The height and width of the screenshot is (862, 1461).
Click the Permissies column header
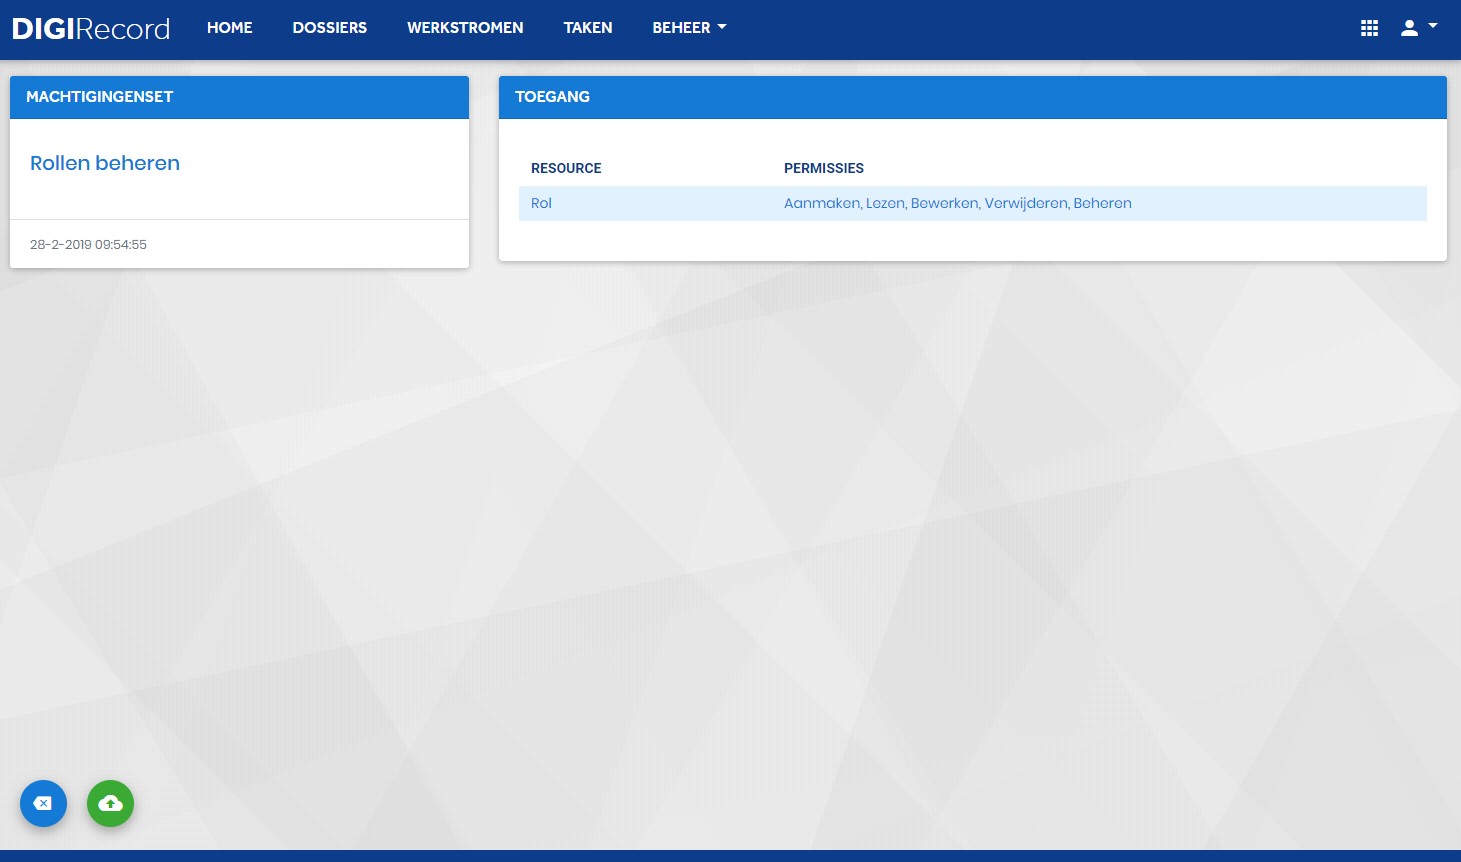coord(824,168)
